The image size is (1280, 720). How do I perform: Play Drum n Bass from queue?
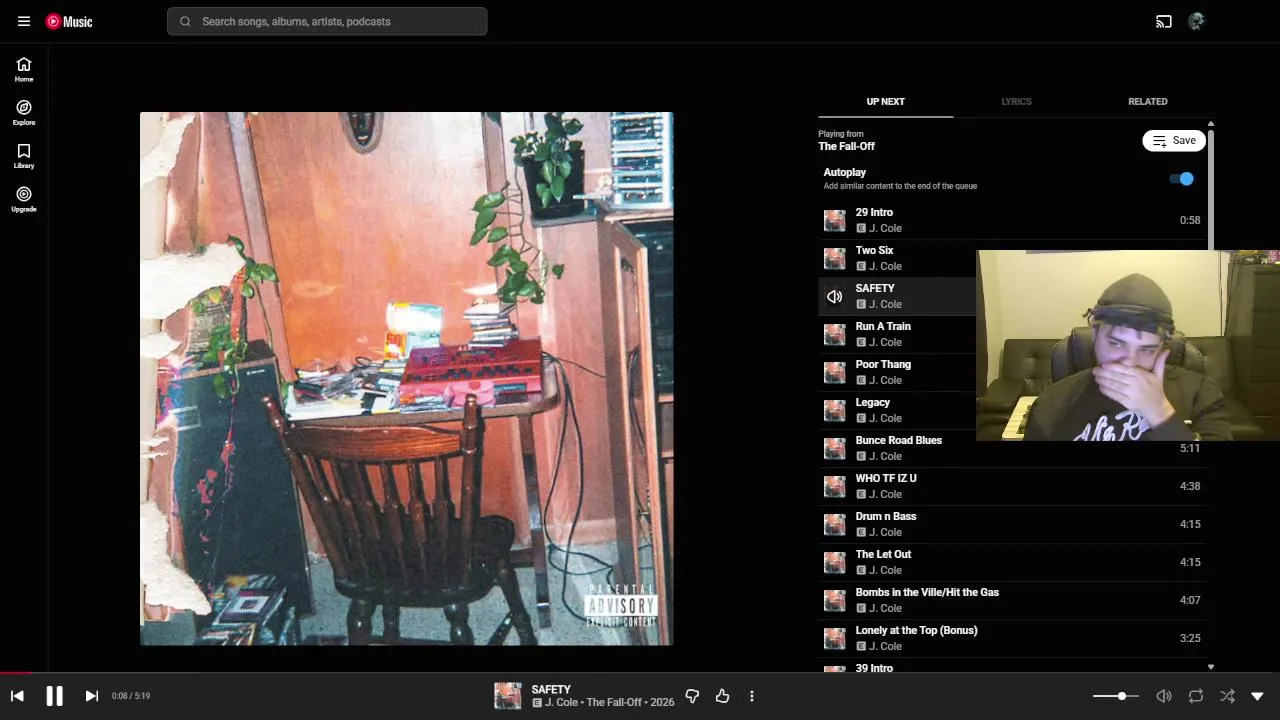coord(1012,524)
